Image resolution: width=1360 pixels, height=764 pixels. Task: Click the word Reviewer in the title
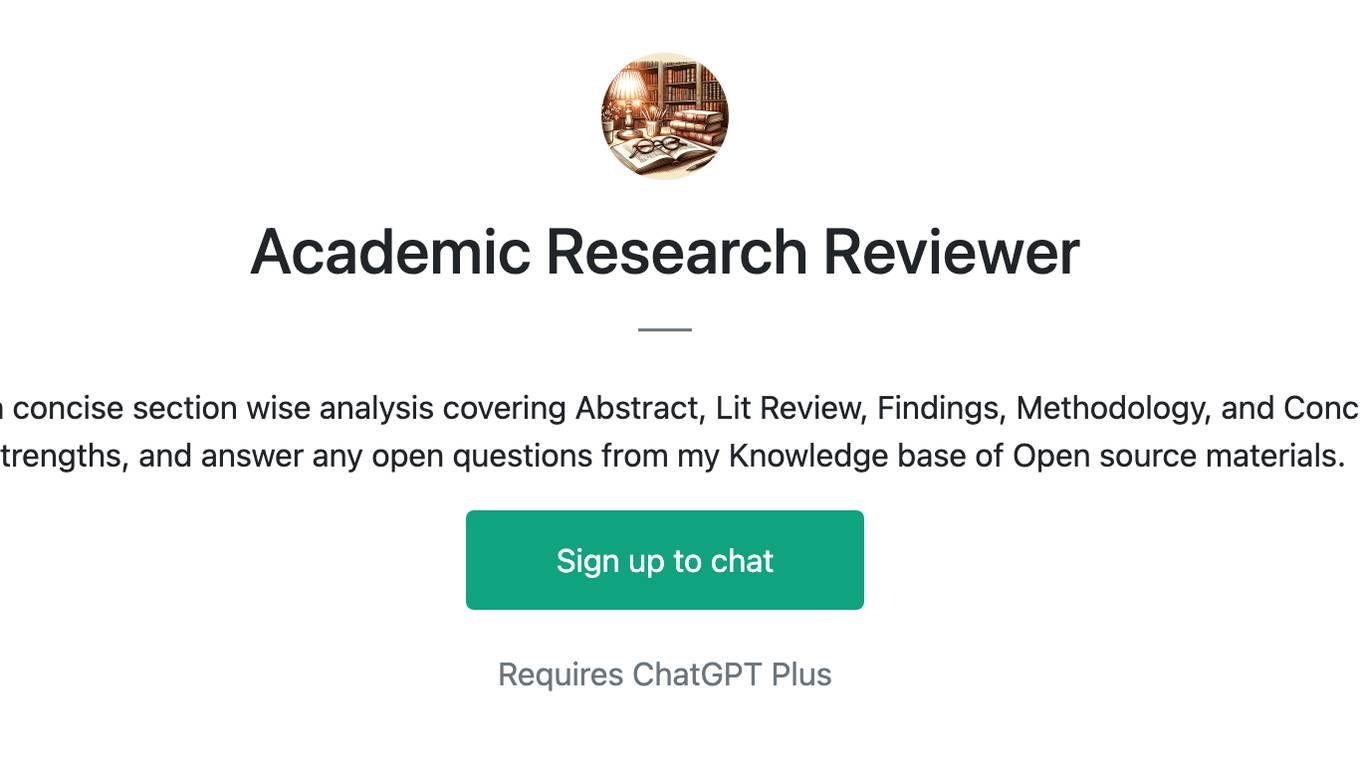coord(951,251)
